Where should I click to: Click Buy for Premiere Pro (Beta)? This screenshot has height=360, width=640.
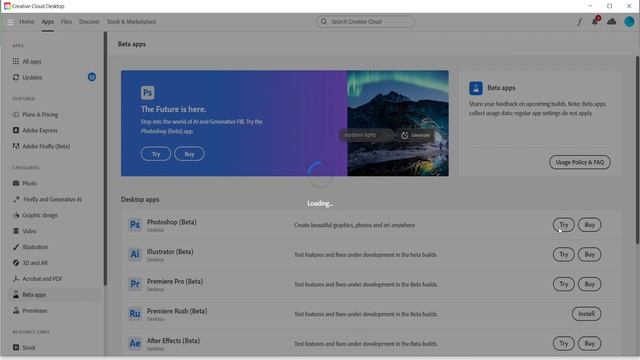pyautogui.click(x=590, y=284)
